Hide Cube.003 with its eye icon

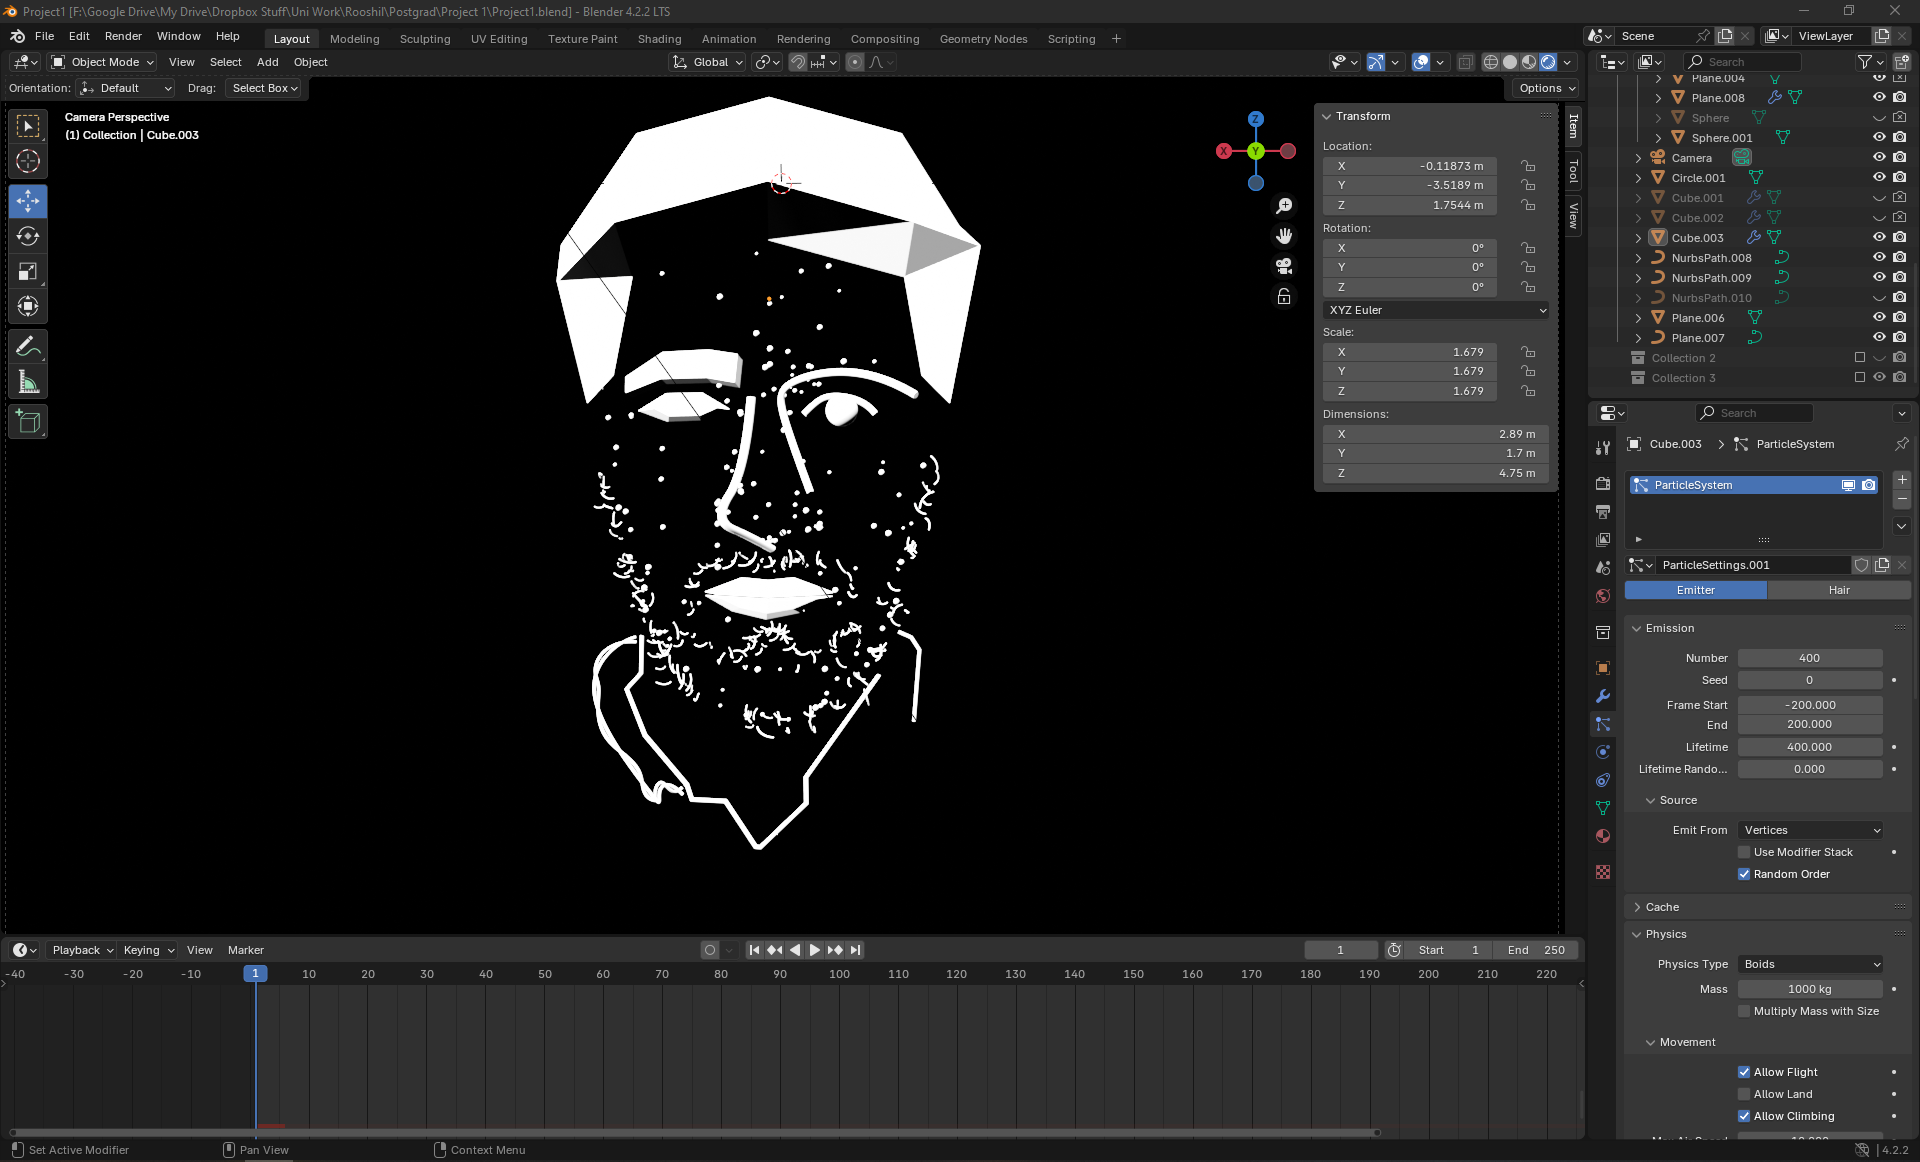(1879, 238)
